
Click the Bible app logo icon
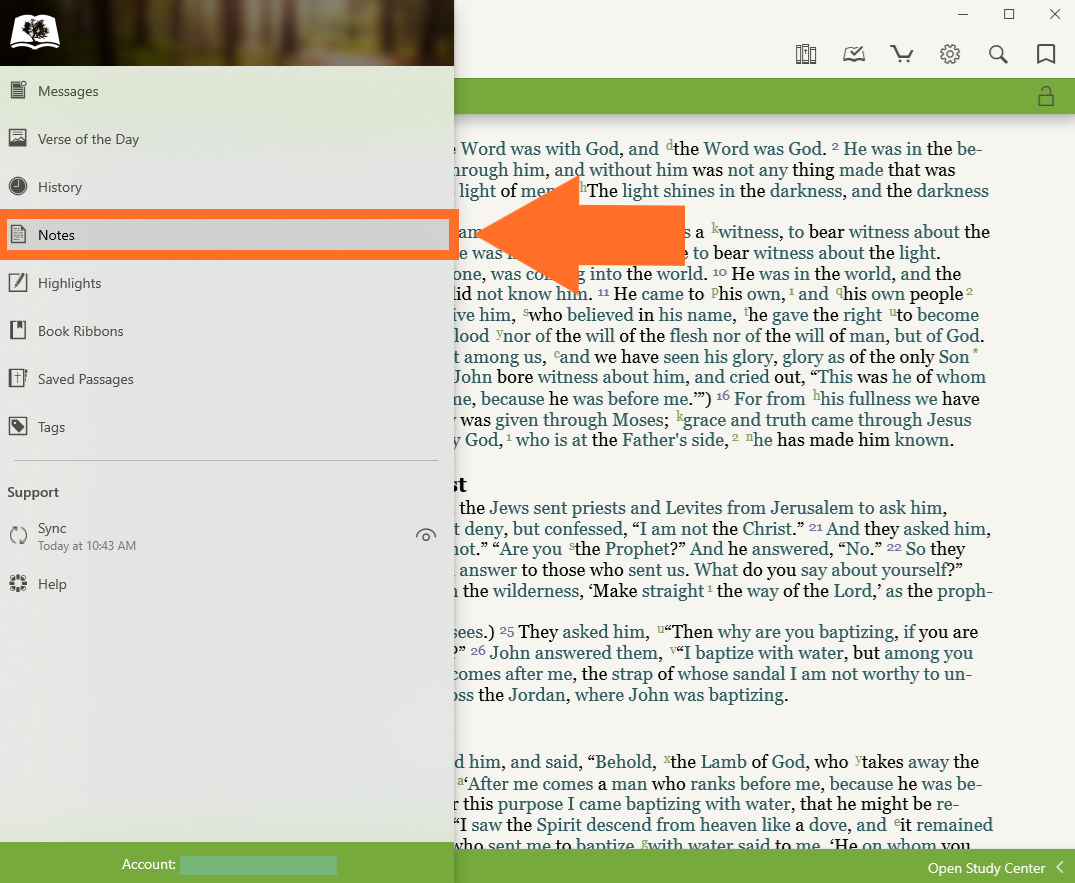click(x=35, y=32)
